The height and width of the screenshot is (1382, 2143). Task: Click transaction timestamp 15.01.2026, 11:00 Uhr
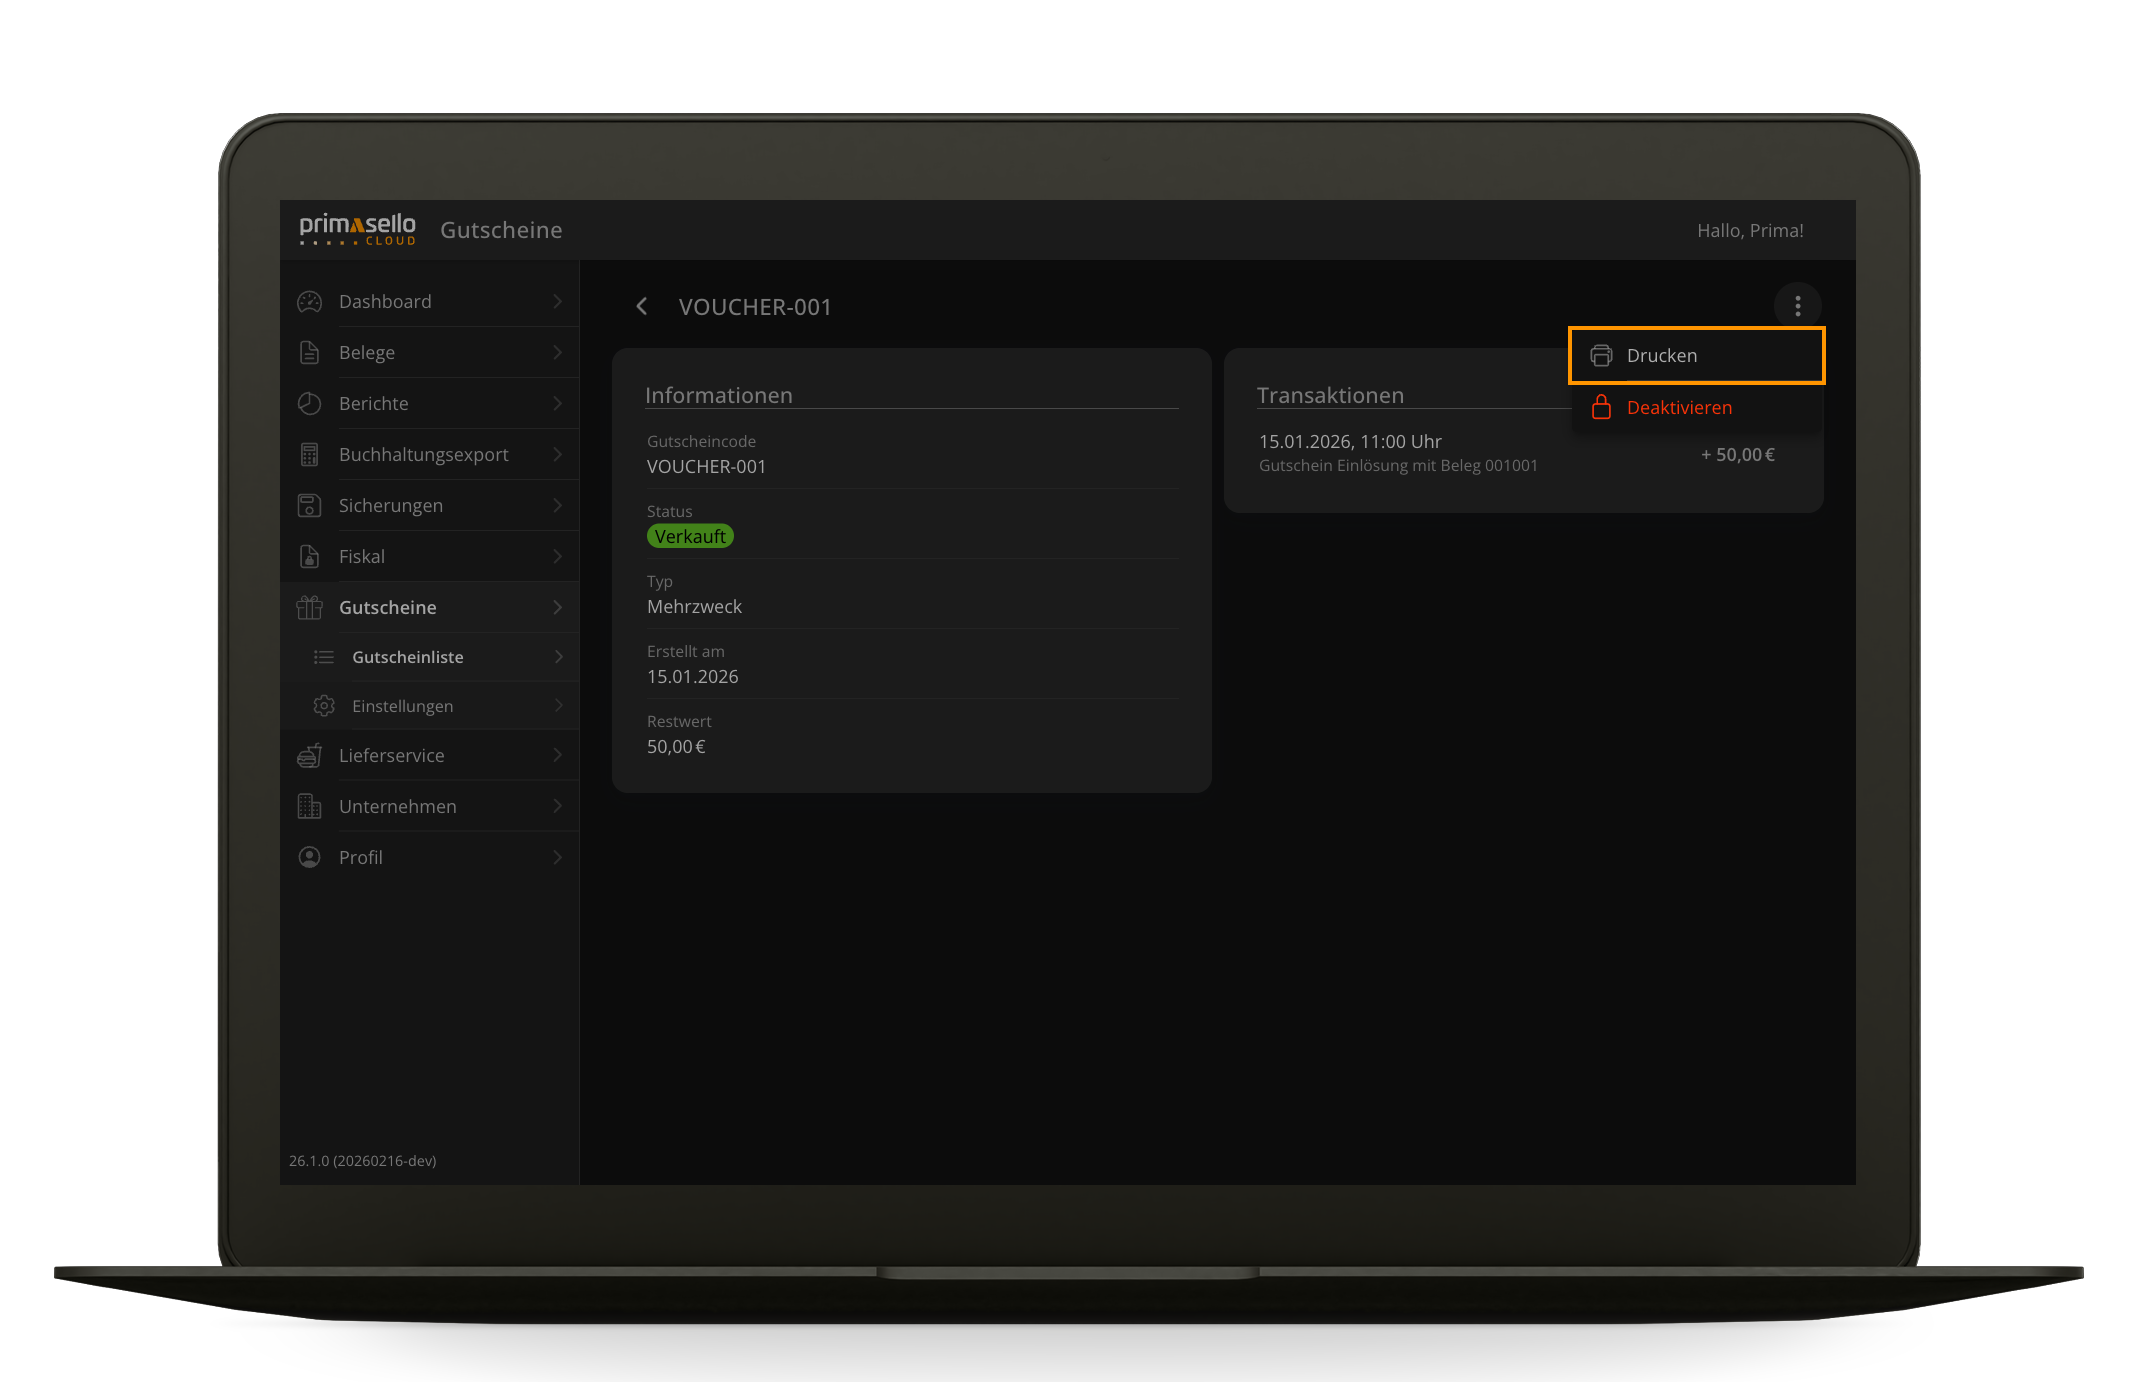coord(1350,441)
